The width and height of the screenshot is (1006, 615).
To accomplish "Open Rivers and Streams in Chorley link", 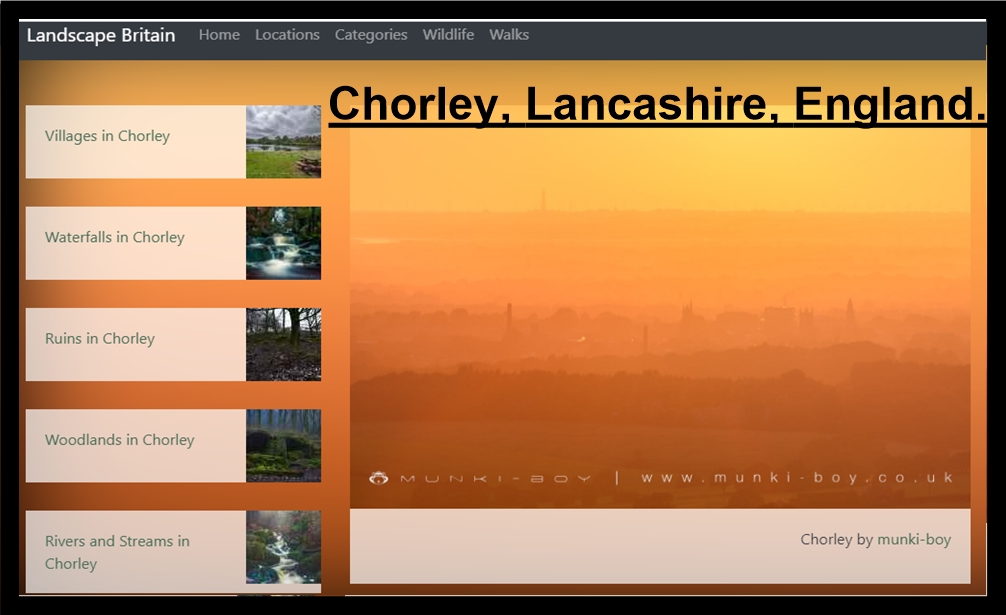I will point(117,552).
